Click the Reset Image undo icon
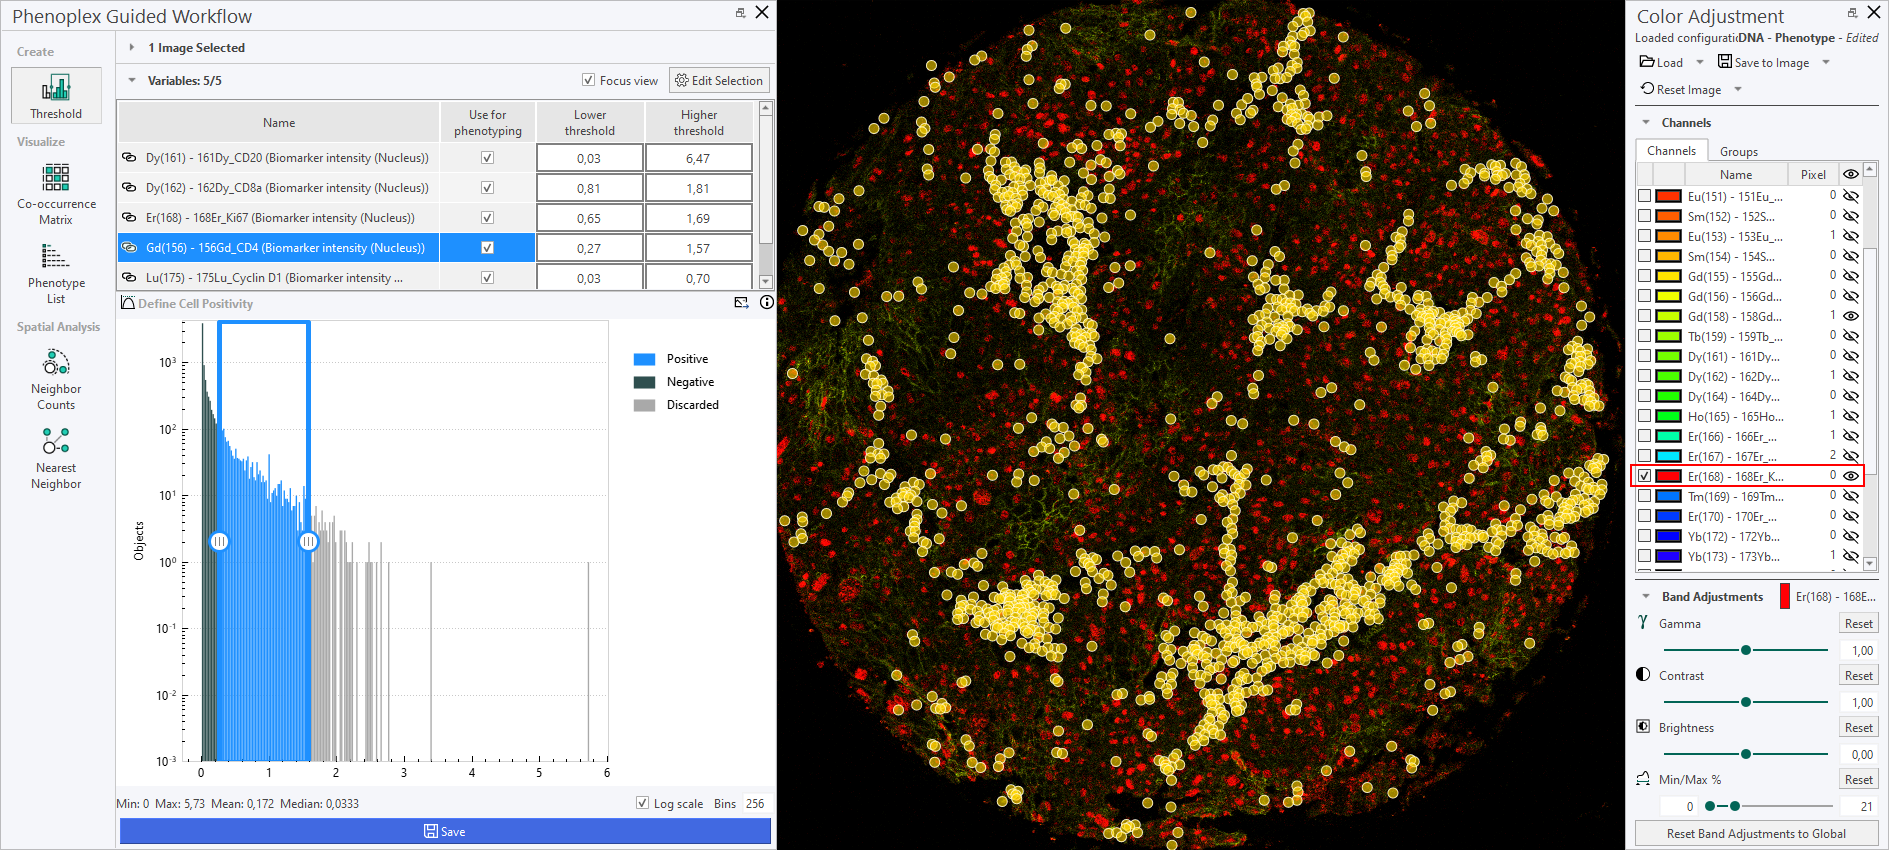 (1647, 89)
